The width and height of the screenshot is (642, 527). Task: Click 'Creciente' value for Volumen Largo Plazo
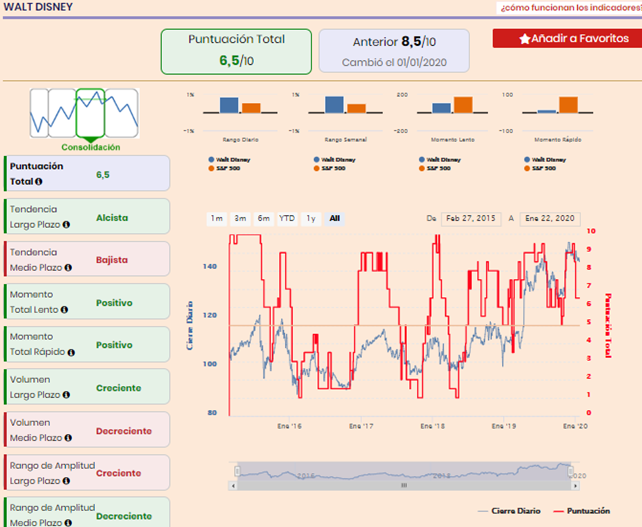pos(118,388)
